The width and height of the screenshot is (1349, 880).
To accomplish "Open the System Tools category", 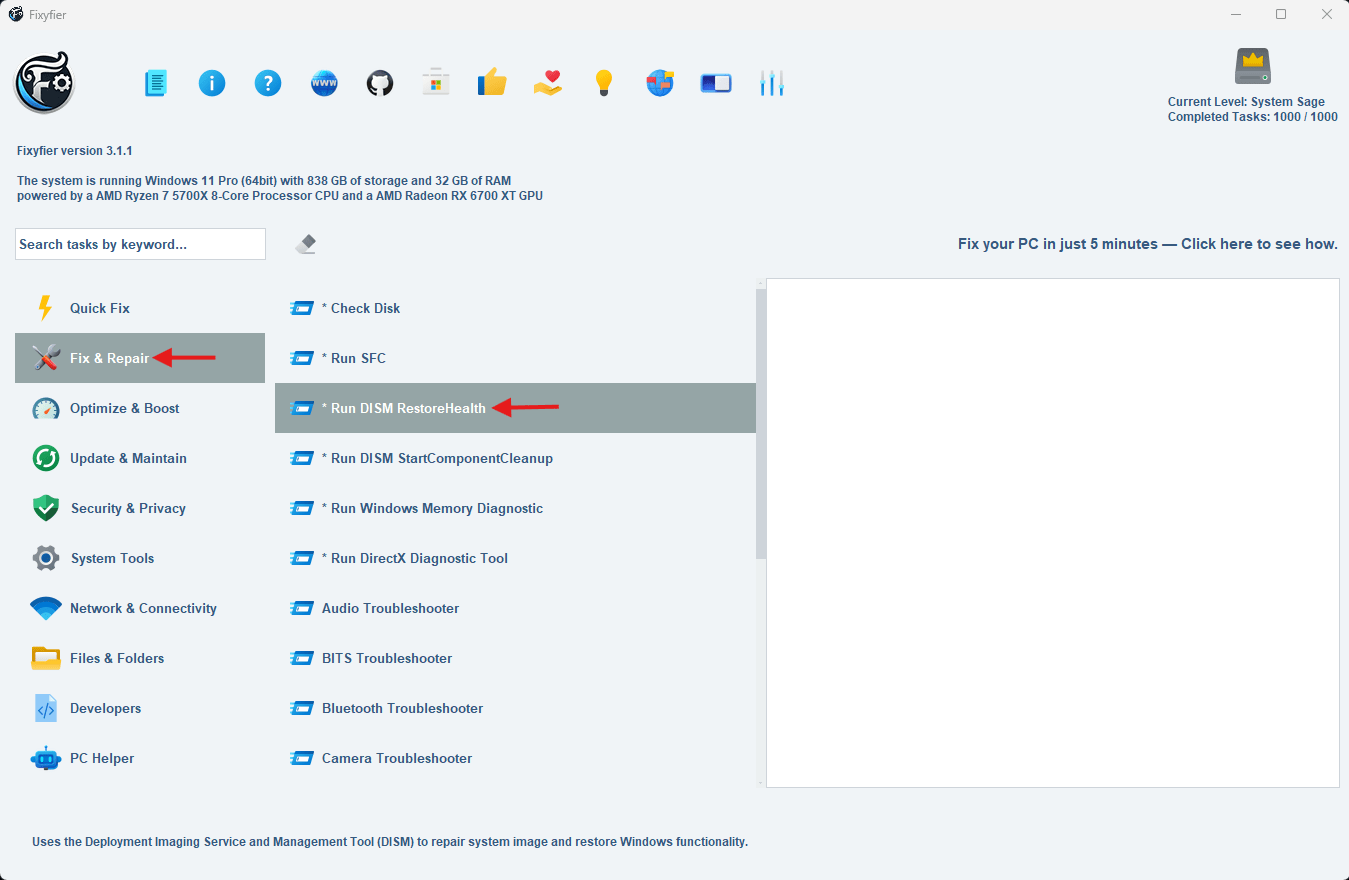I will [140, 558].
